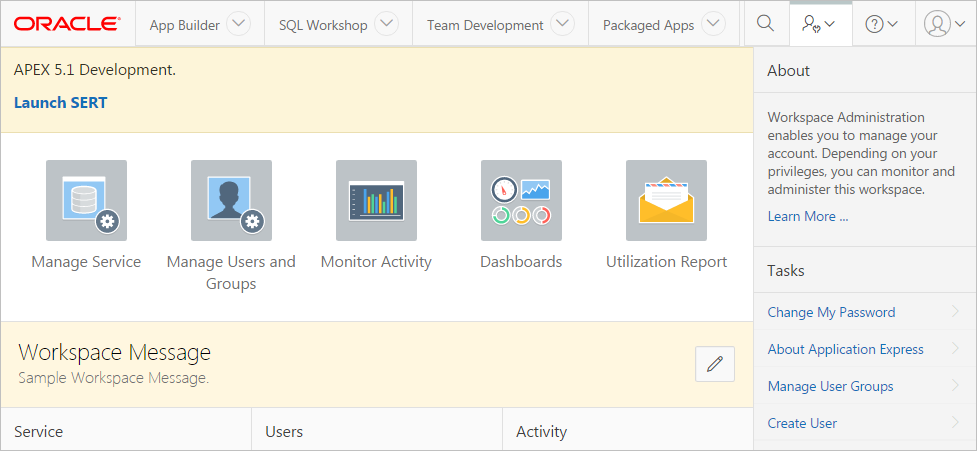Screen dimensions: 977x451
Task: Open the Monitor Activity chart icon
Action: pos(376,200)
